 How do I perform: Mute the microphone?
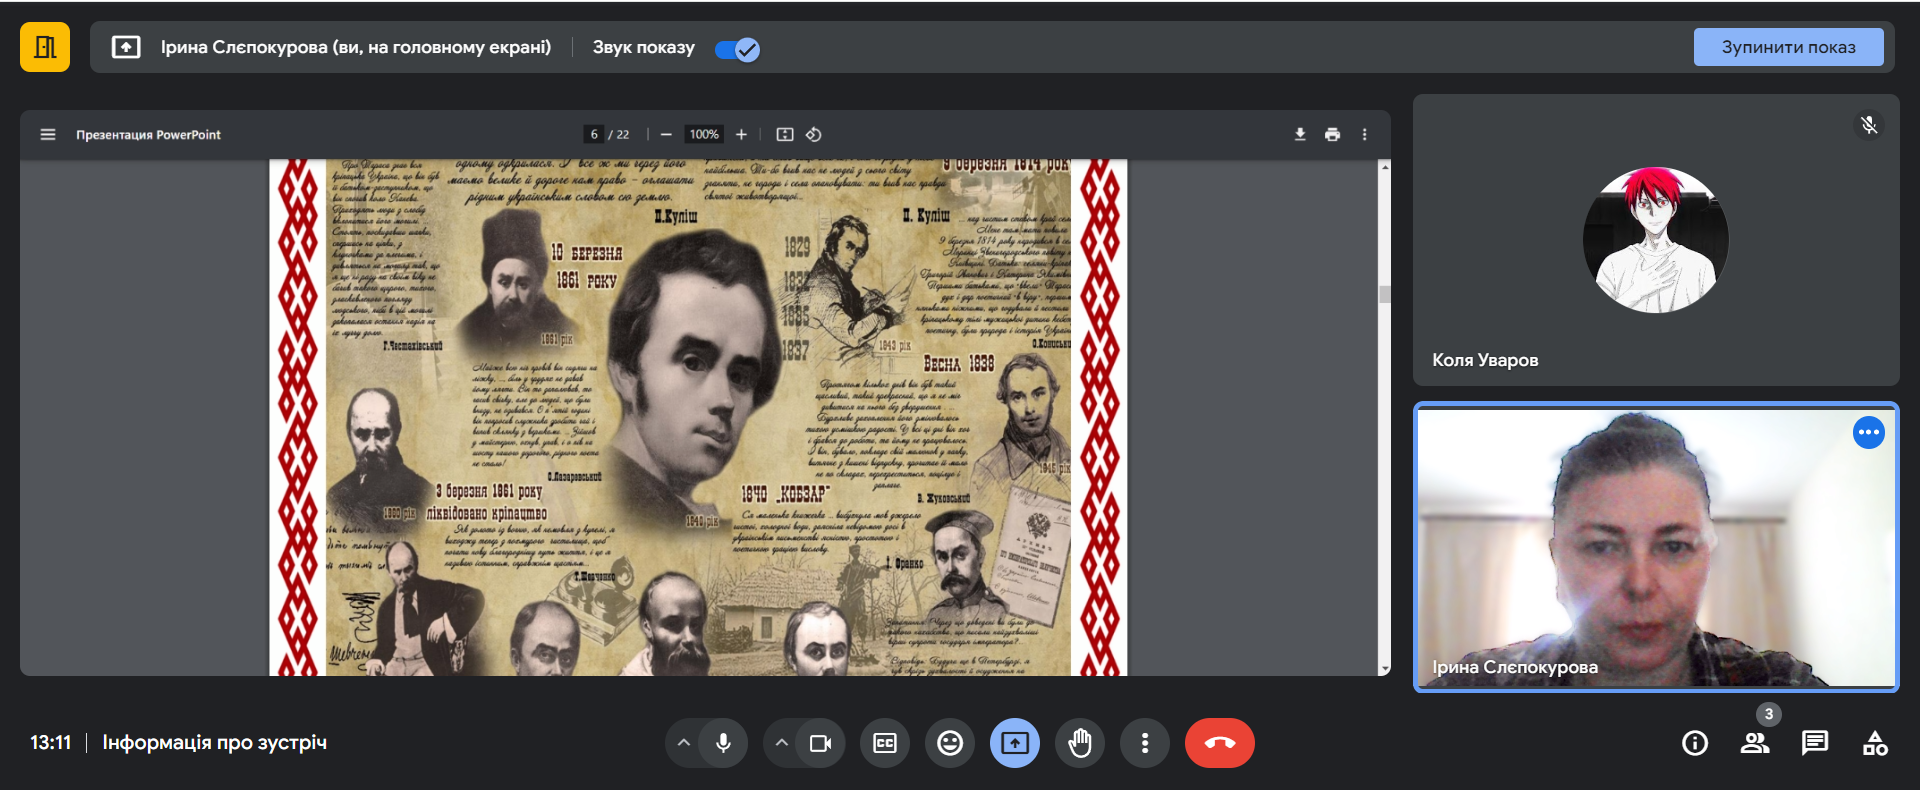click(723, 743)
